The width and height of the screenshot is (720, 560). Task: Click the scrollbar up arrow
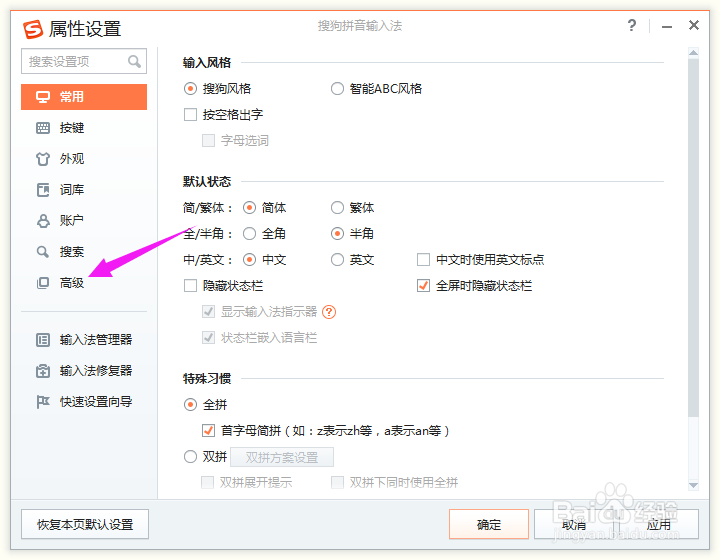pyautogui.click(x=693, y=53)
